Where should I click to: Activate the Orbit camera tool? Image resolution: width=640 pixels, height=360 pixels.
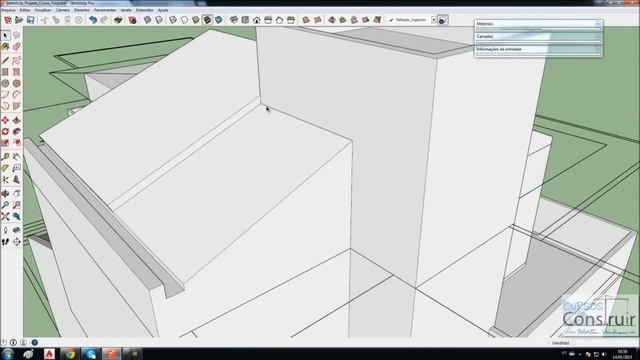coord(5,193)
